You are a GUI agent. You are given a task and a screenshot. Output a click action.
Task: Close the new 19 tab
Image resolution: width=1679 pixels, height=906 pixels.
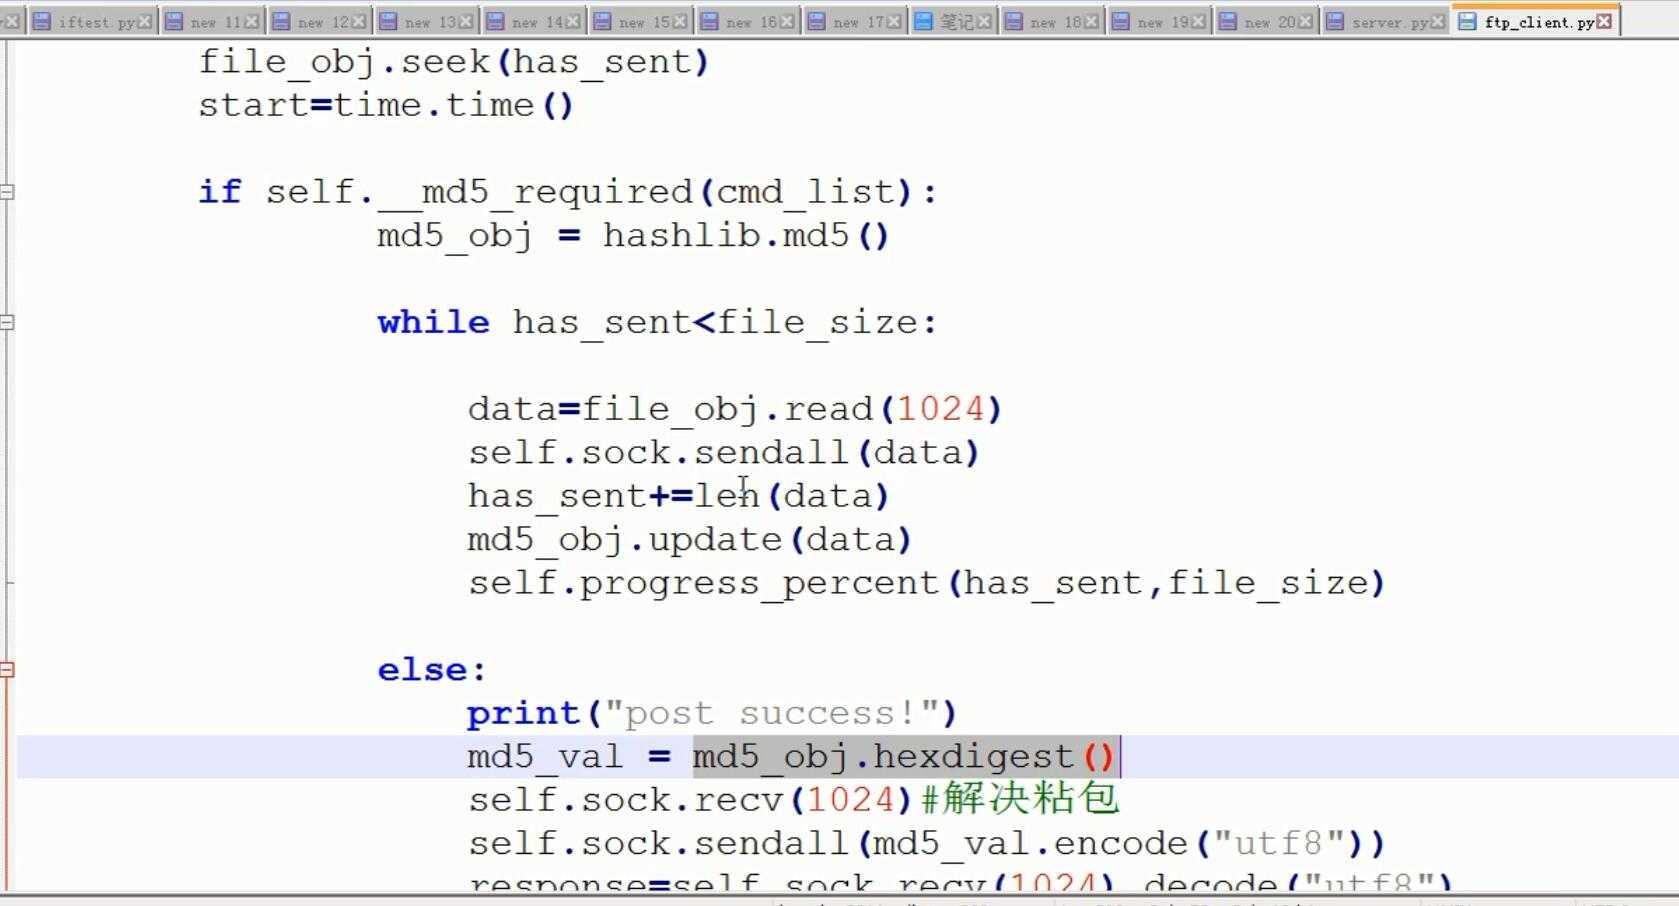[1197, 22]
